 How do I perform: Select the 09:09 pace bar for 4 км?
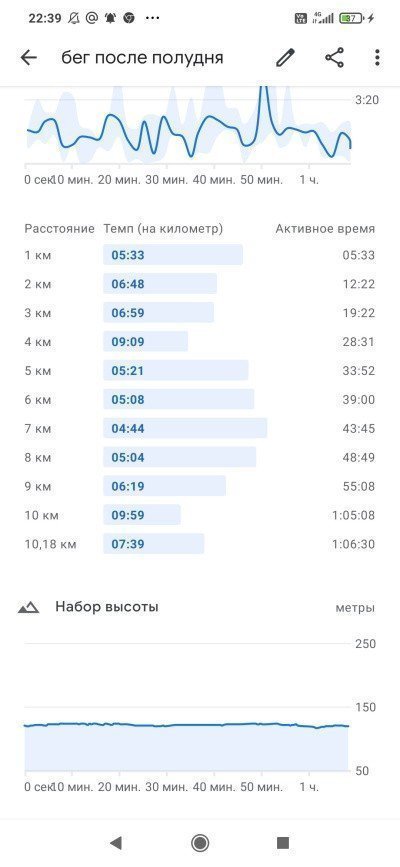point(146,342)
